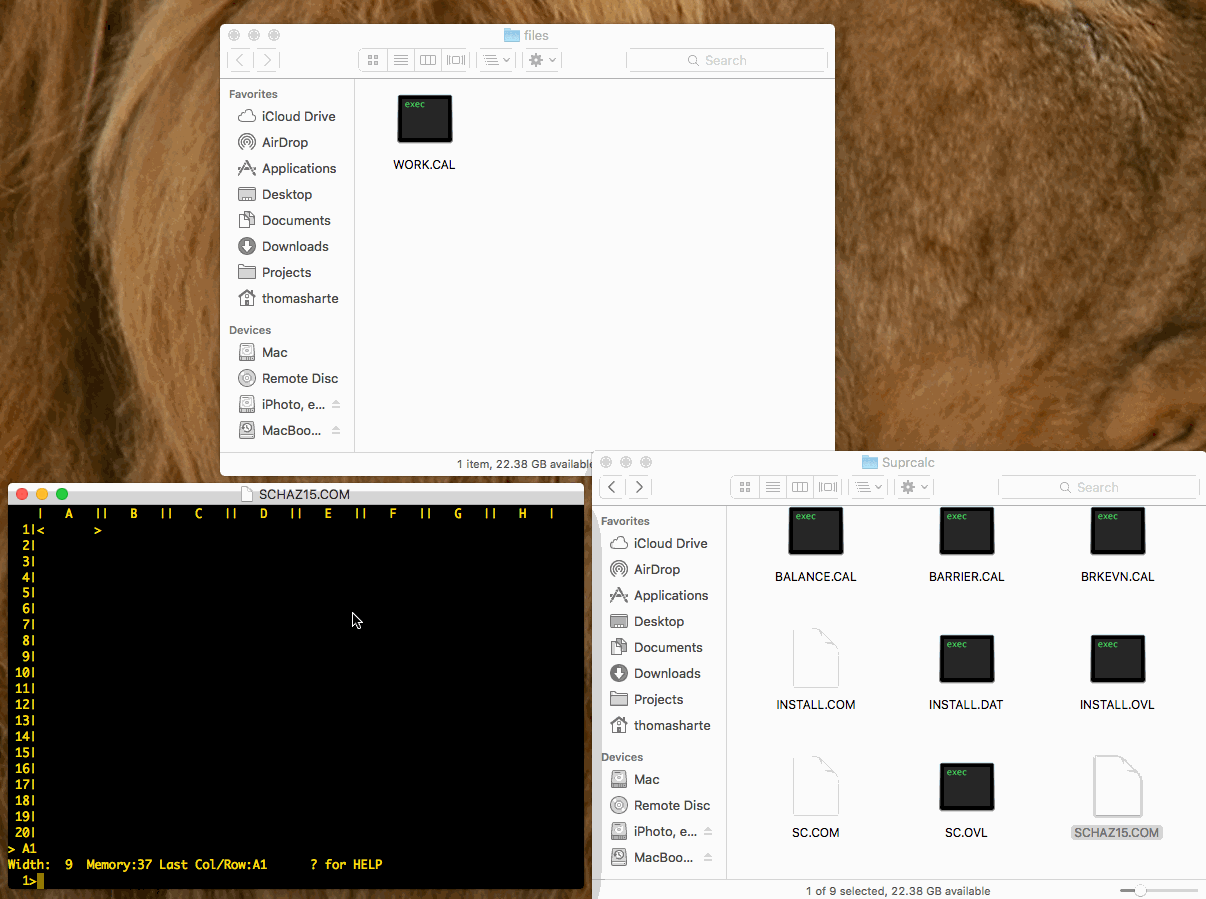1206x899 pixels.
Task: Open Applications in Suprcalc window sidebar
Action: pyautogui.click(x=659, y=595)
